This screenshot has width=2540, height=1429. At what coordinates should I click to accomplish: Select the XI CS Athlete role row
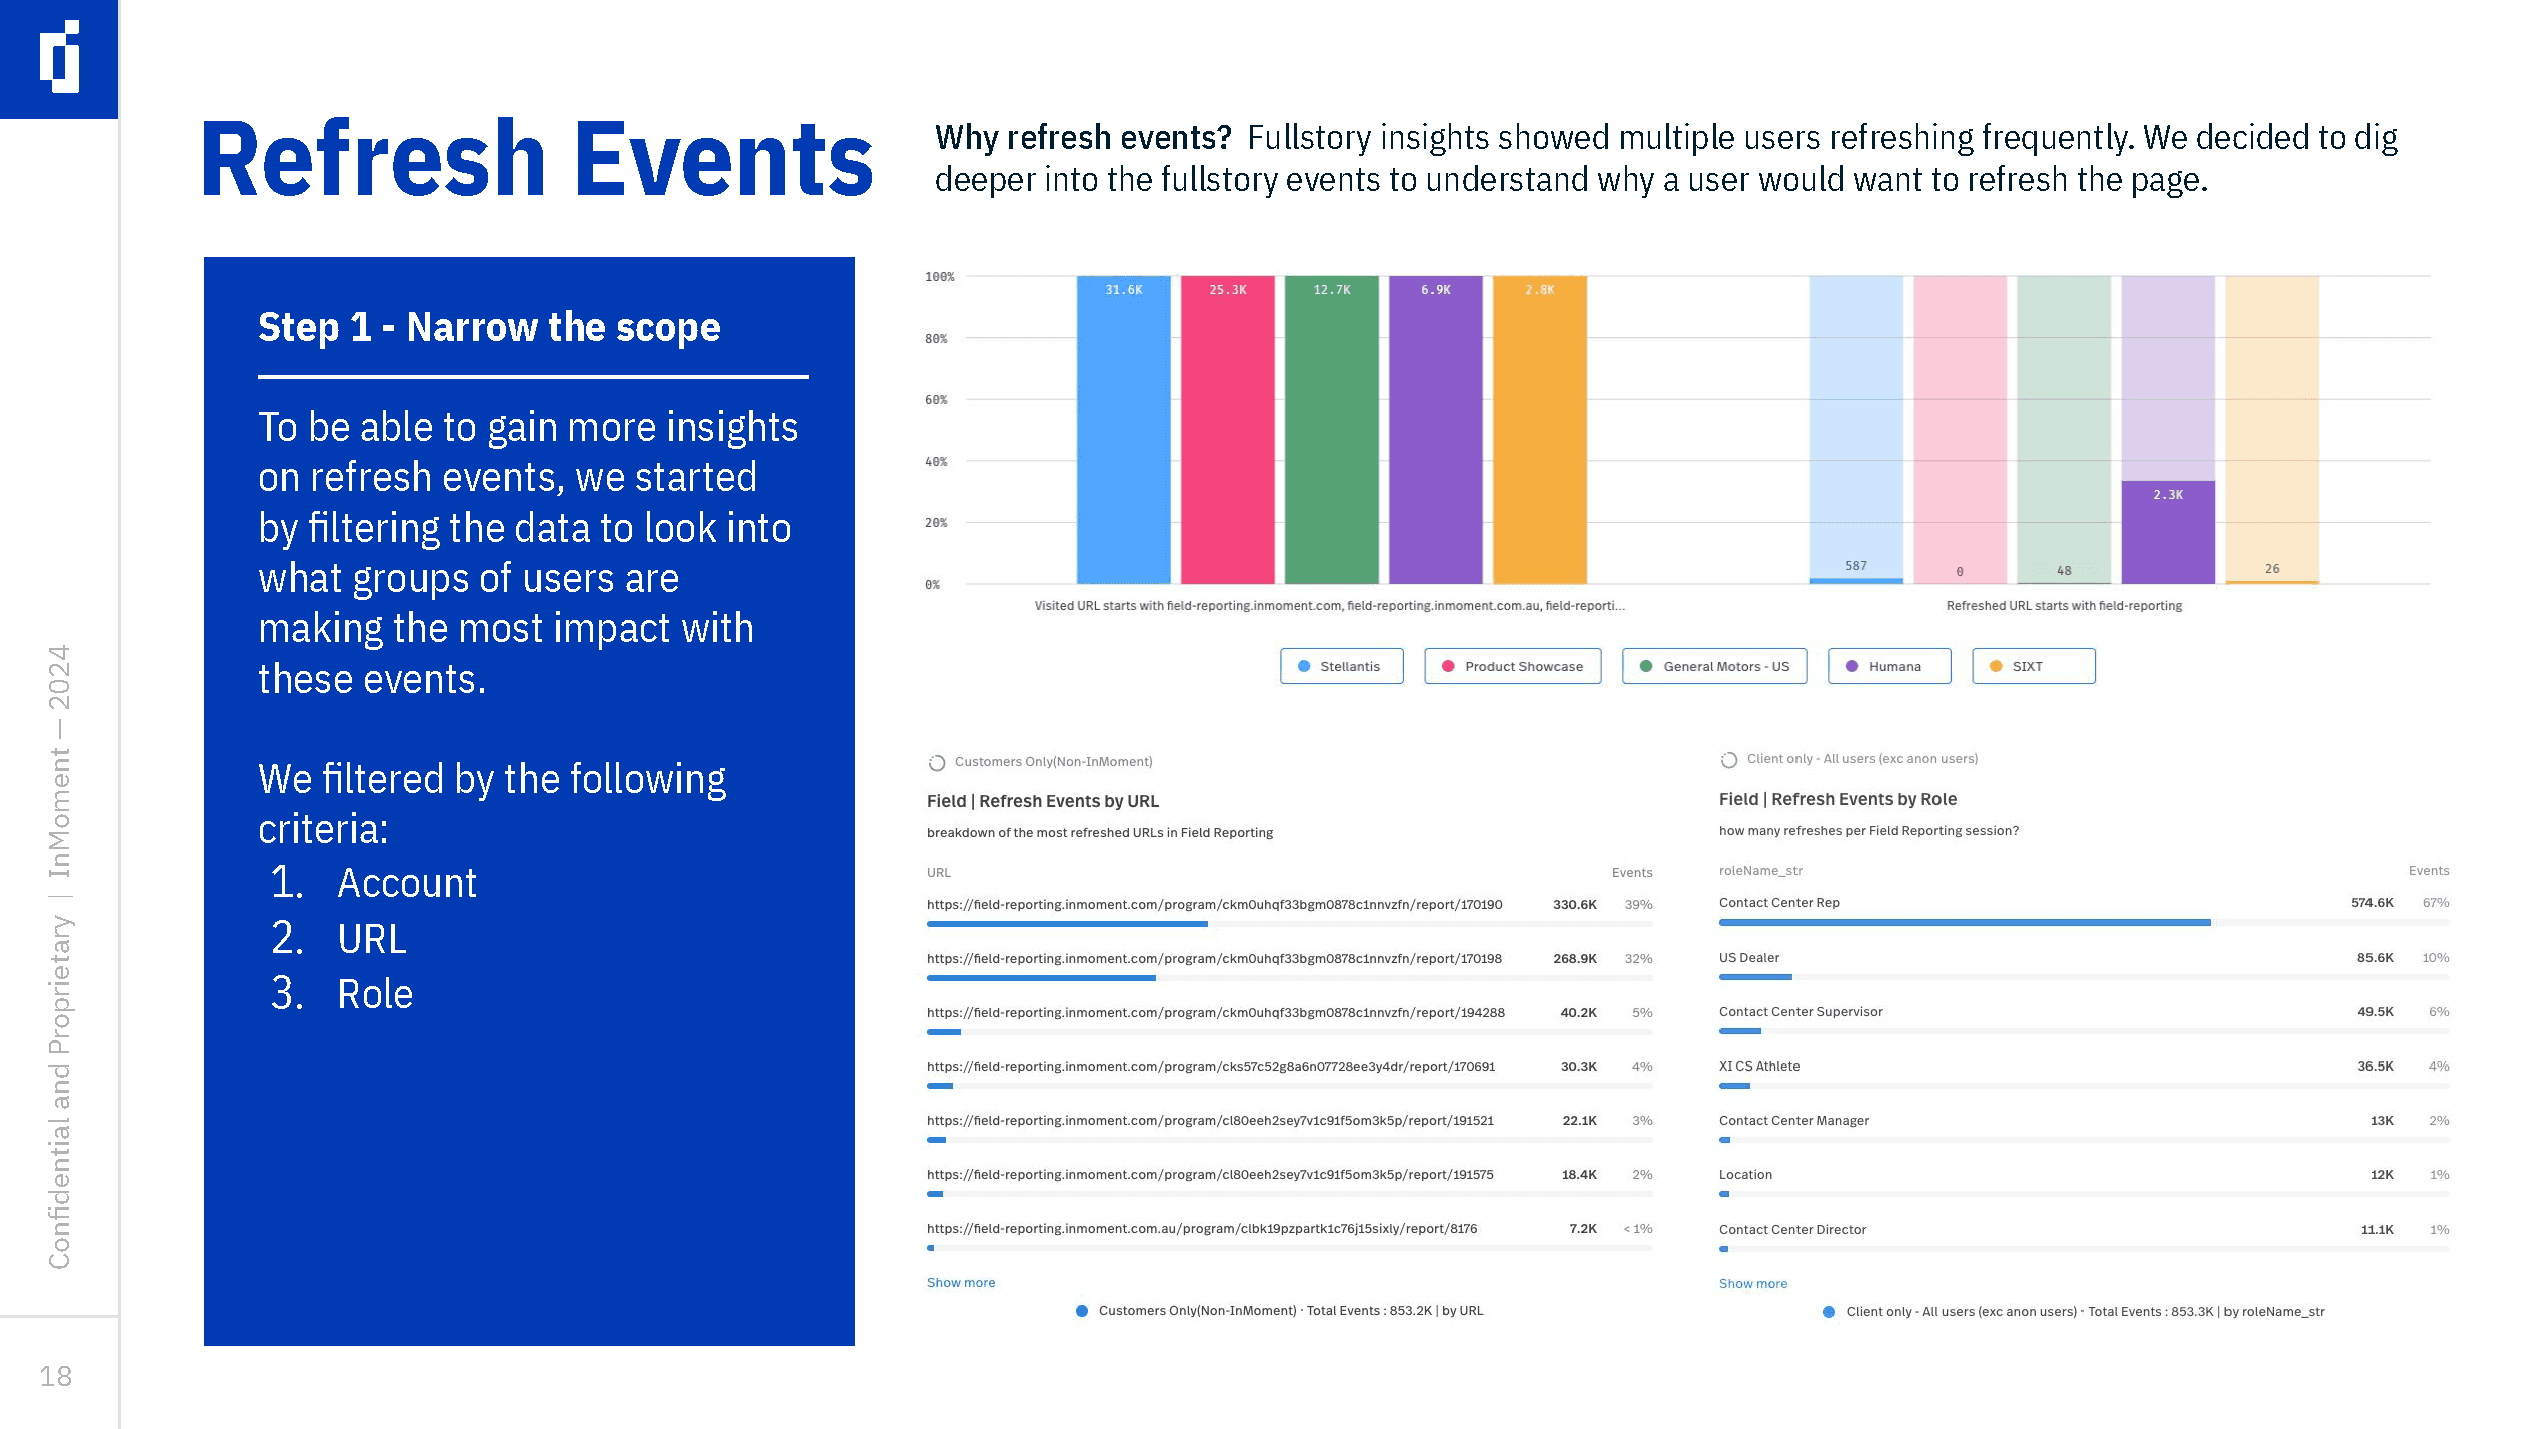coord(2084,1071)
